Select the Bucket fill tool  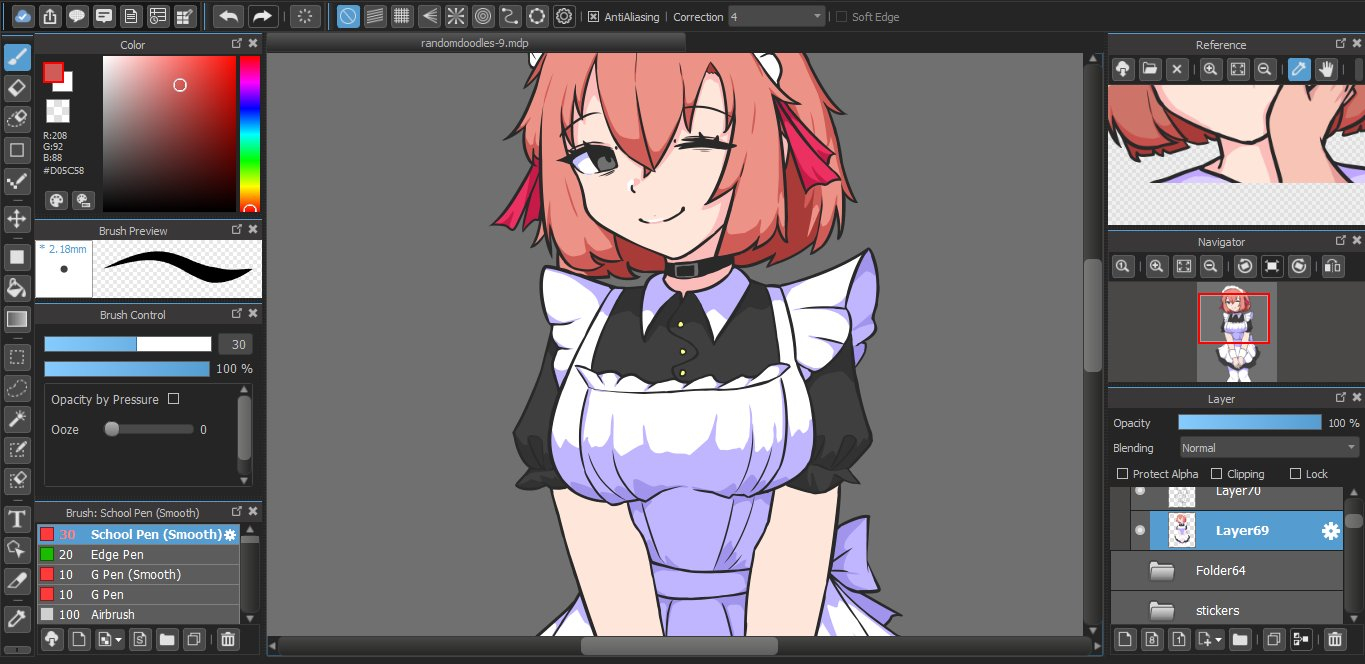click(x=17, y=289)
